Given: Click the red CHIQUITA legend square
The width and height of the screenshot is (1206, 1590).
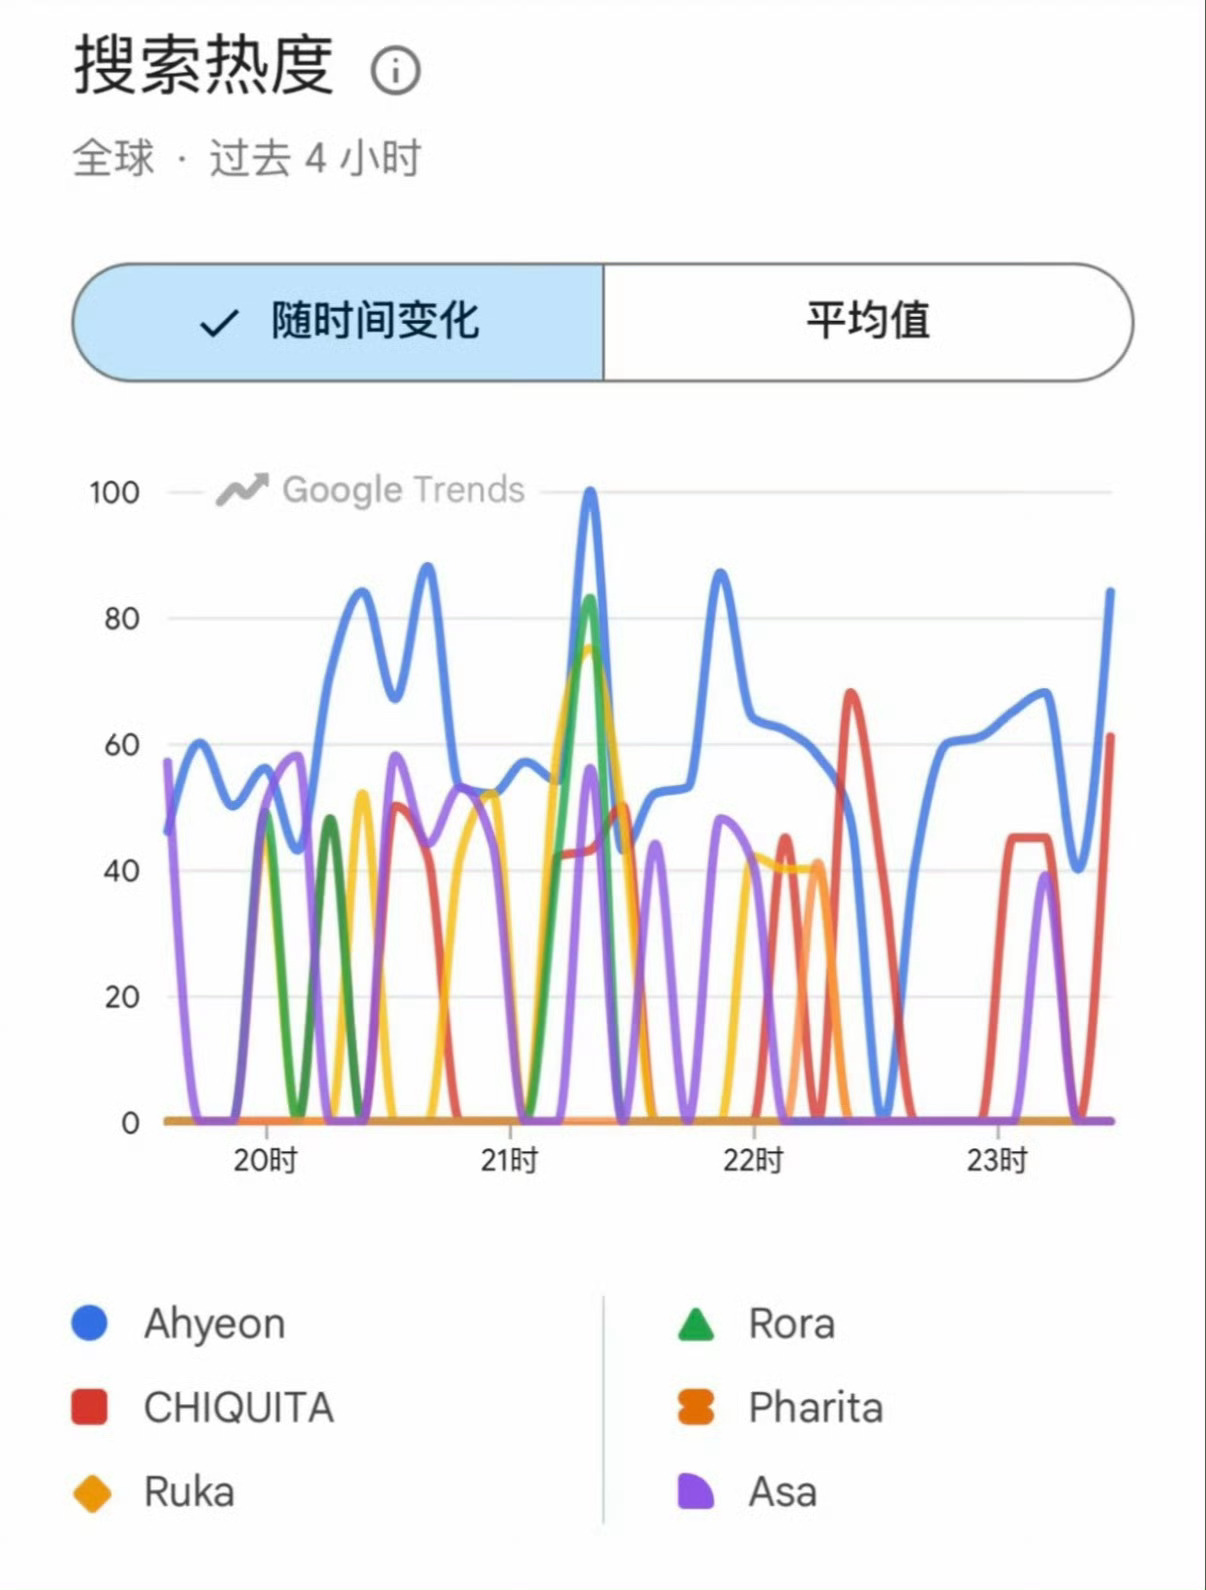Looking at the screenshot, I should point(90,1406).
